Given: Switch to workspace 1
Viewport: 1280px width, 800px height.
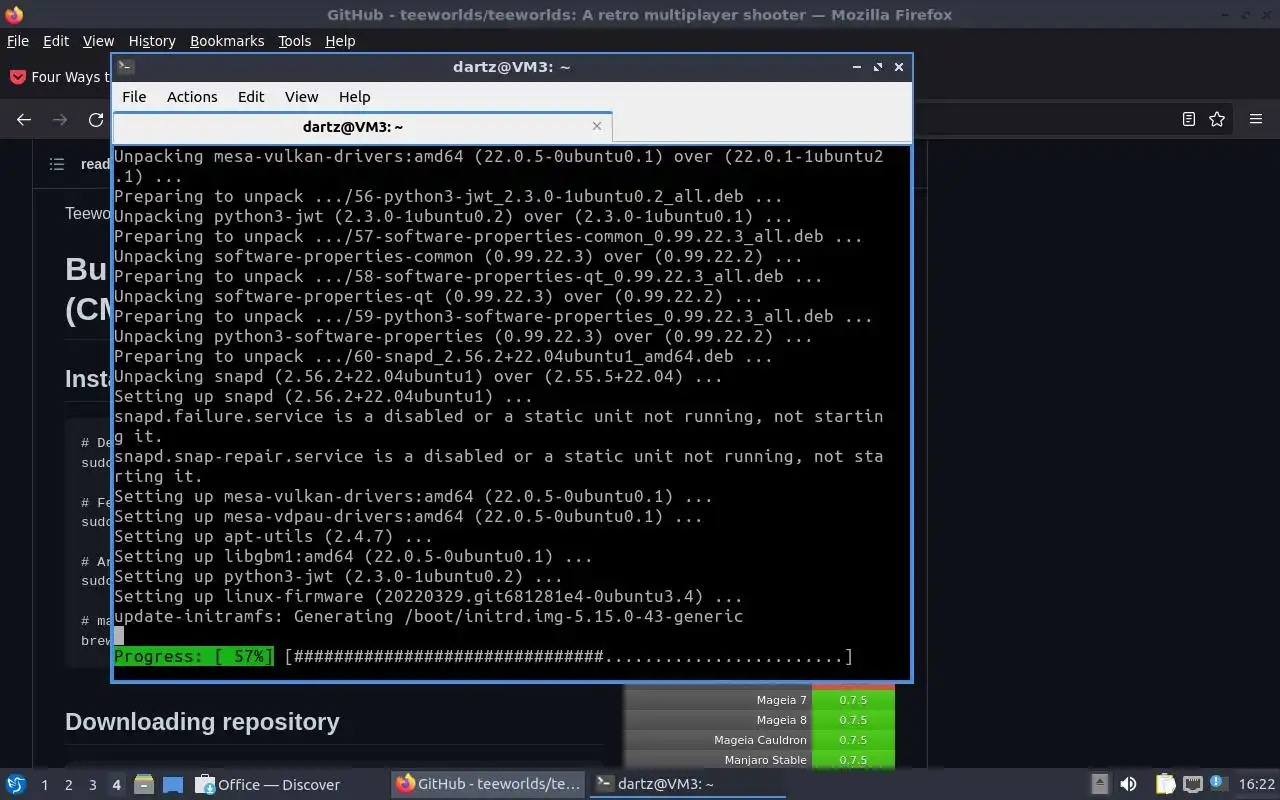Looking at the screenshot, I should tap(44, 785).
